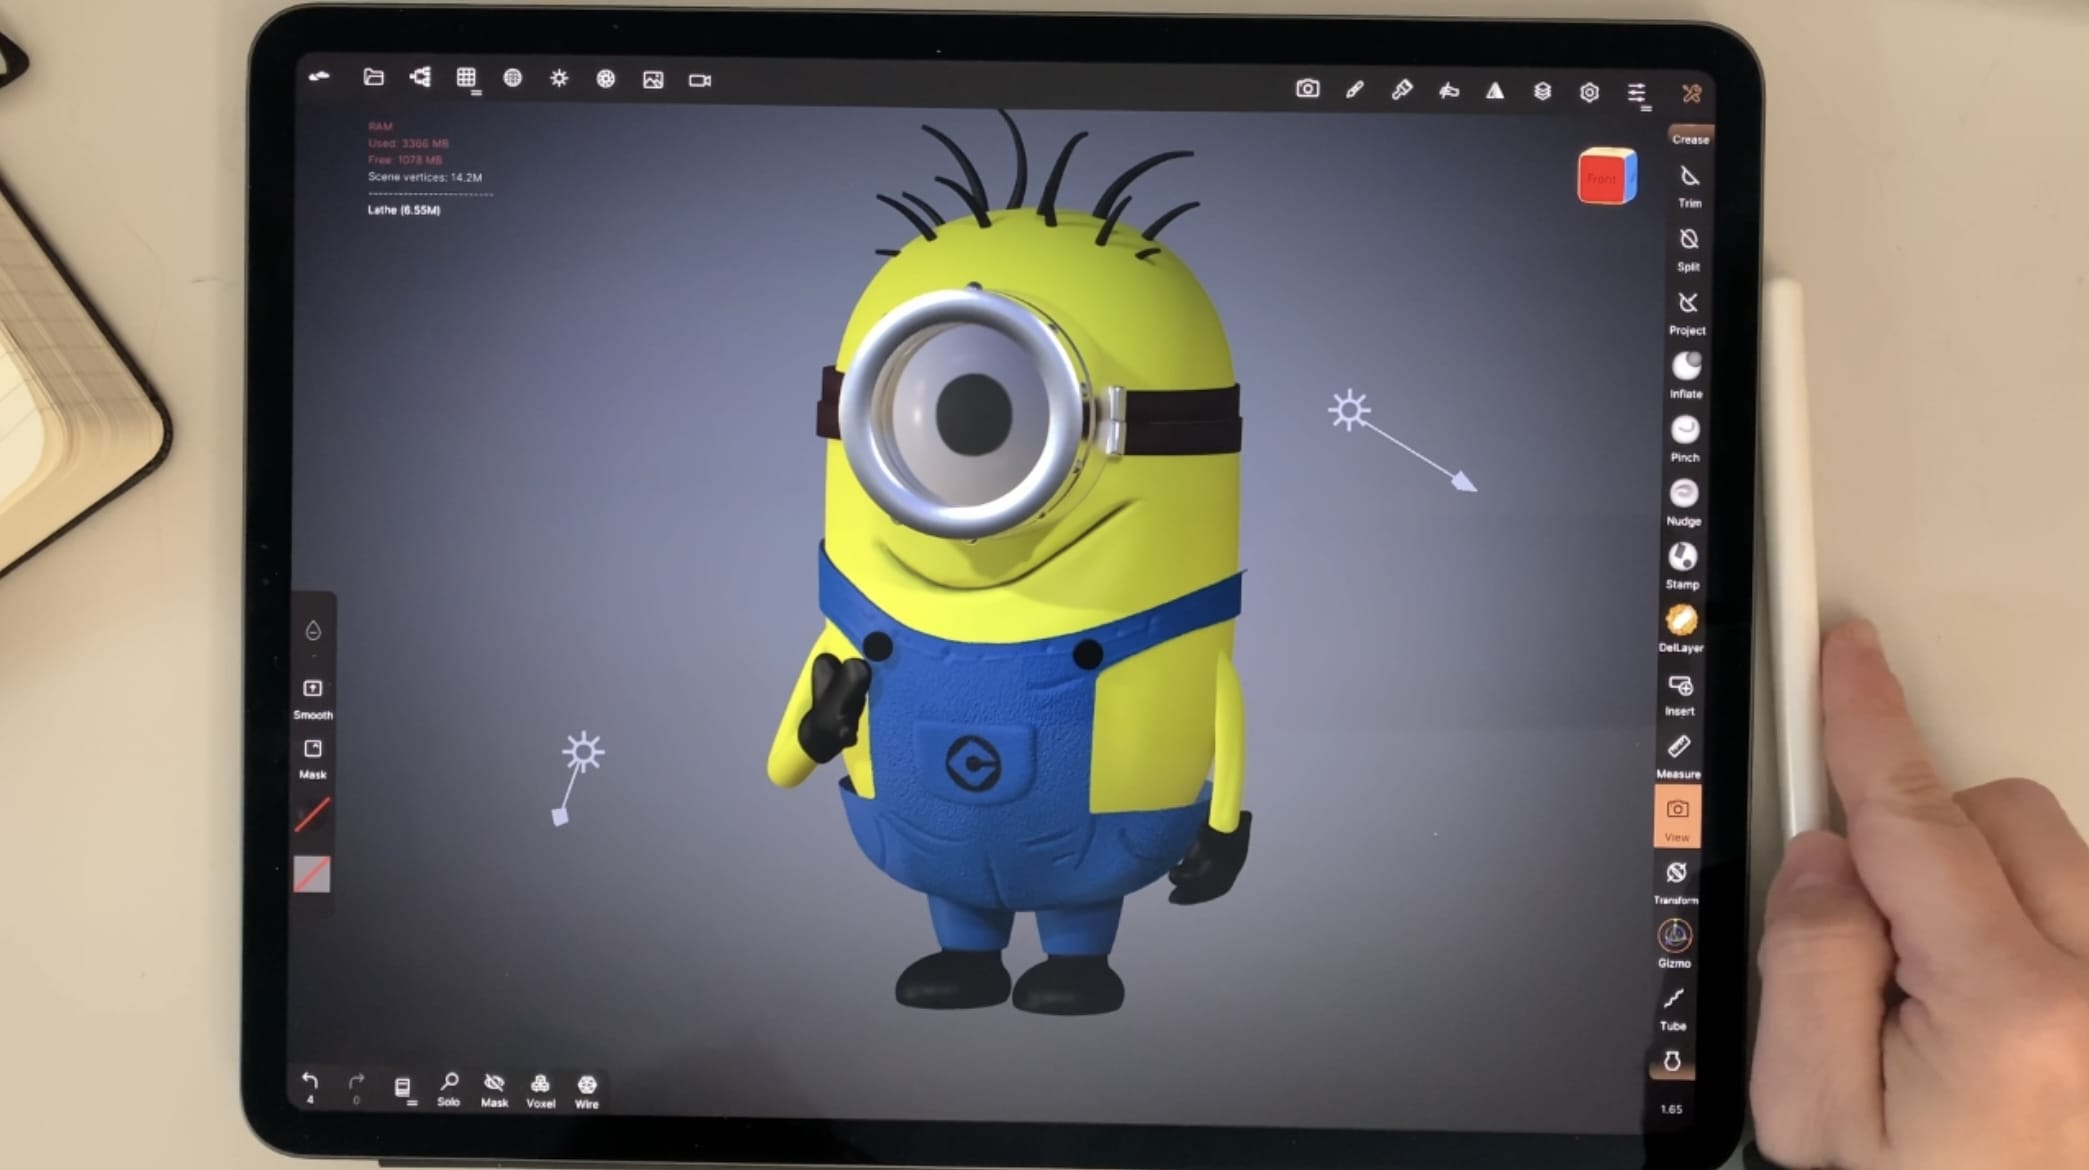The height and width of the screenshot is (1170, 2089).
Task: Toggle Solo mode for selected object
Action: (x=449, y=1084)
